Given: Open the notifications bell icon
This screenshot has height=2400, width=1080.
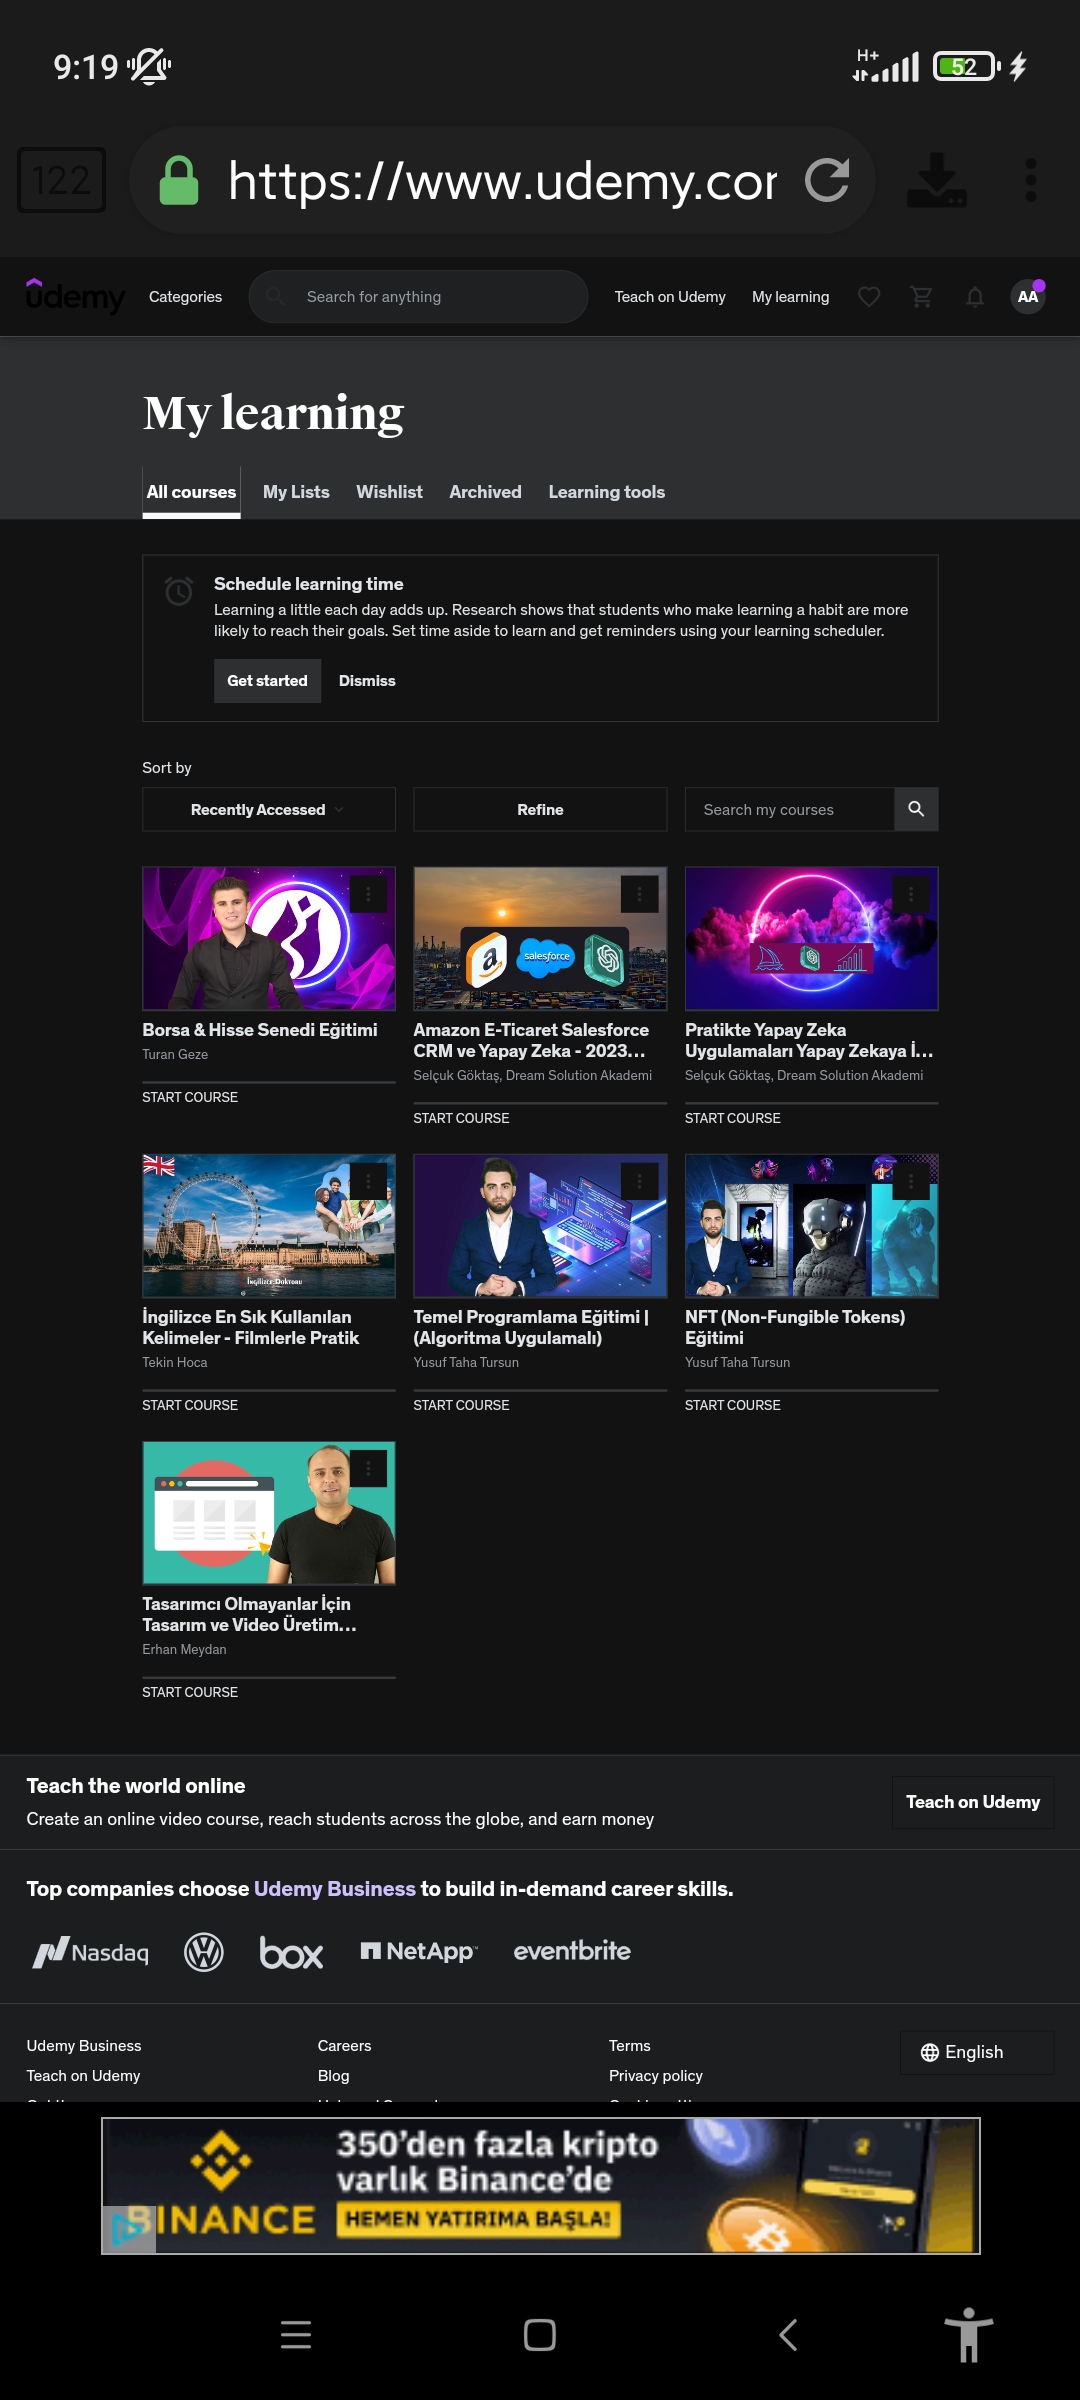Looking at the screenshot, I should [x=975, y=297].
